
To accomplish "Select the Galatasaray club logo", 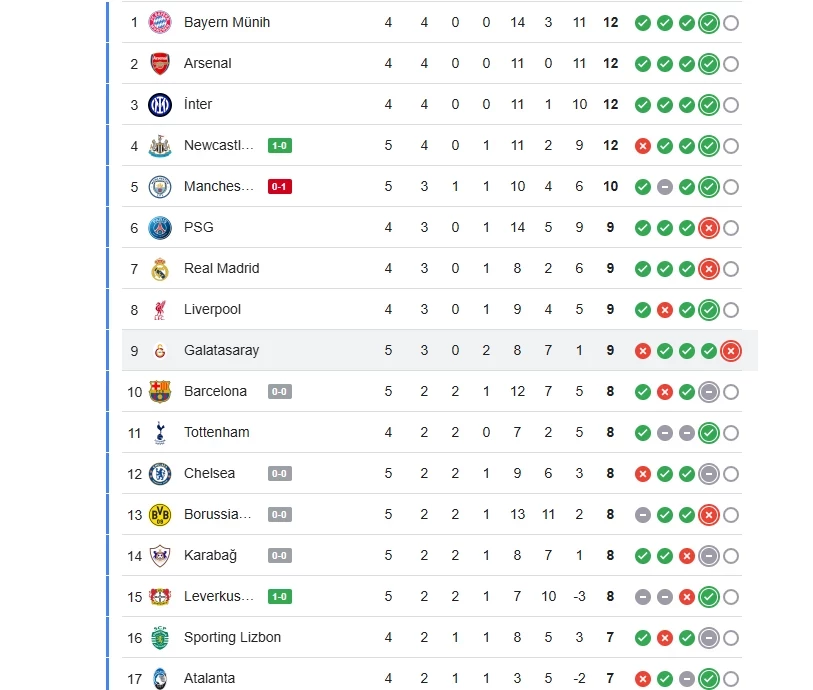I will tap(160, 351).
